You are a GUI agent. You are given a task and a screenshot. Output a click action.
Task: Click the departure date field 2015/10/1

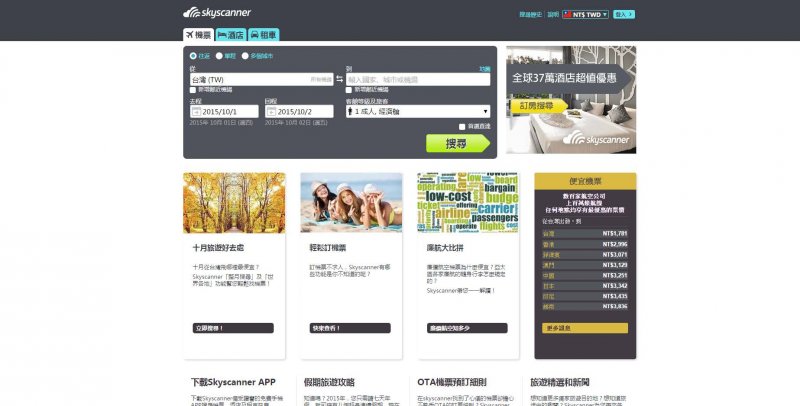[224, 111]
